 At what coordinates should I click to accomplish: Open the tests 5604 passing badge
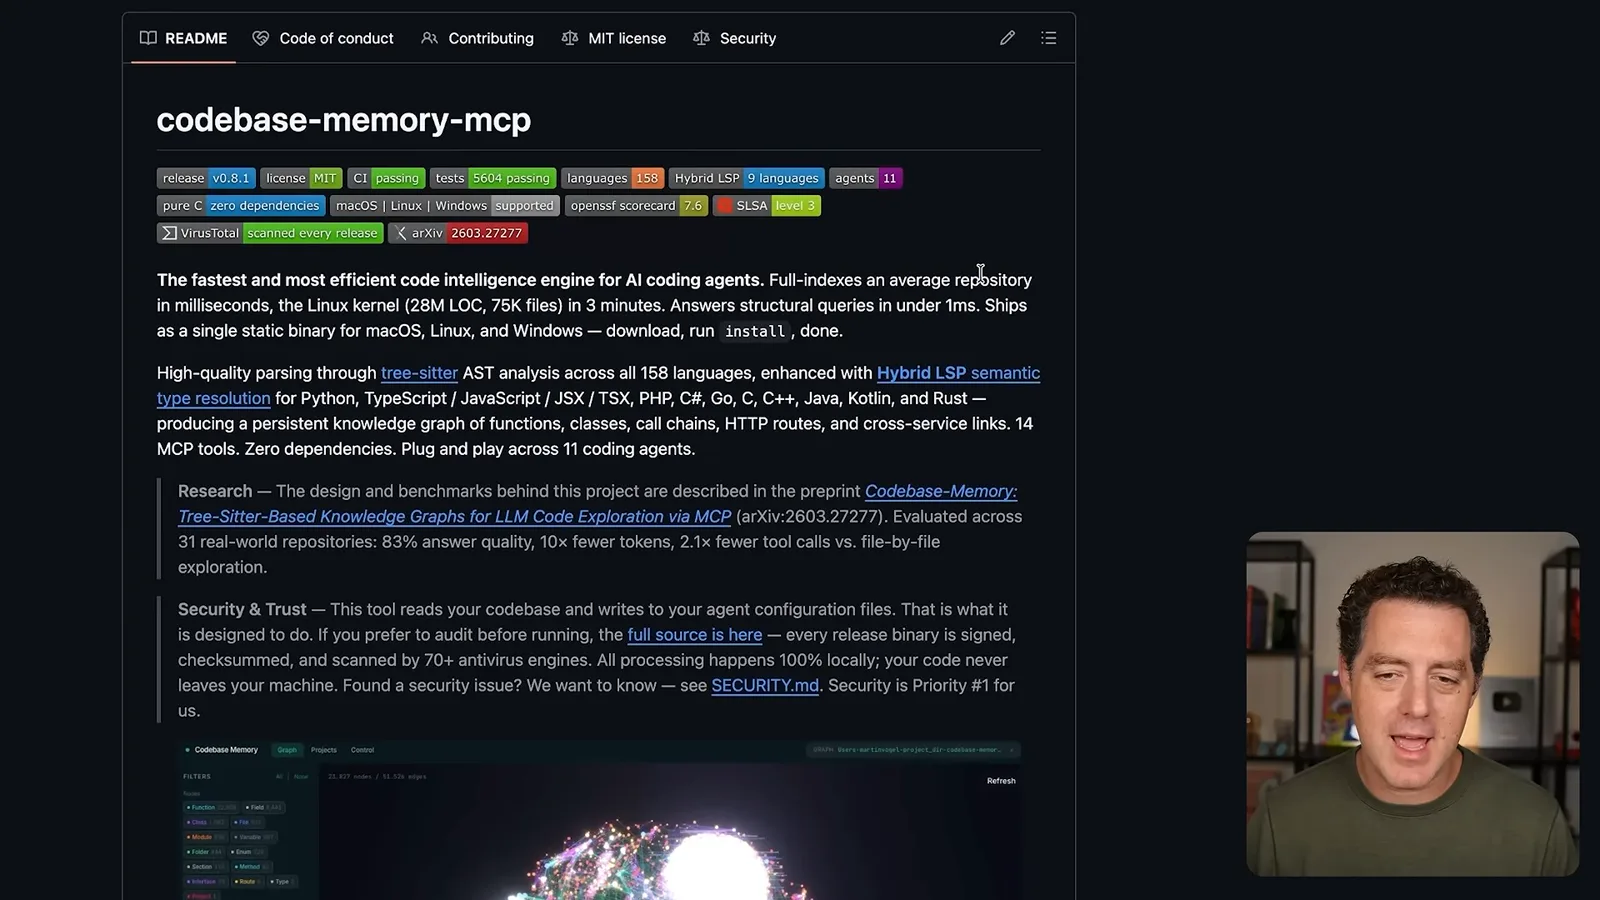[493, 178]
